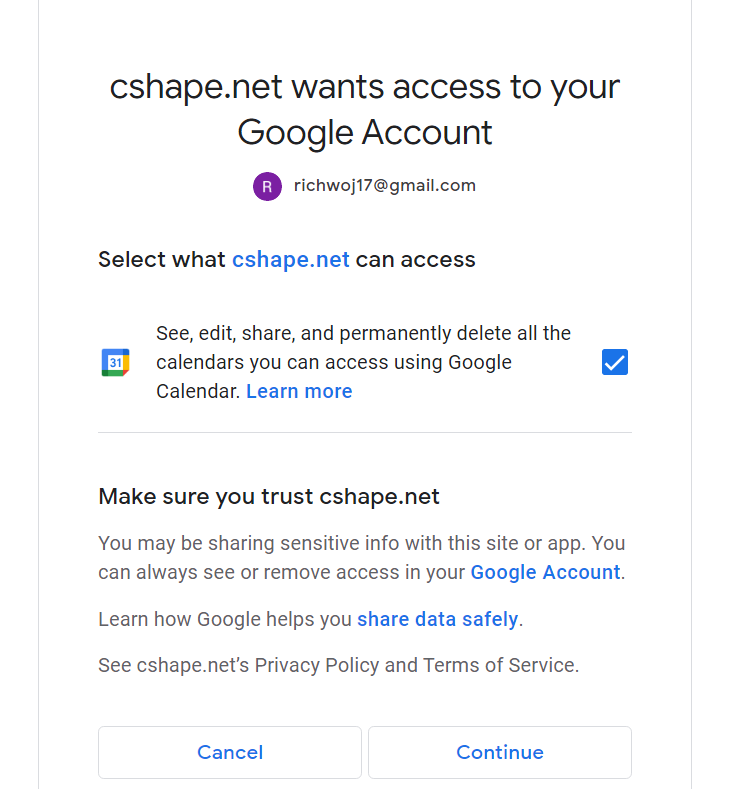
Task: Click the richwoj17@gmail.com email address
Action: point(385,186)
